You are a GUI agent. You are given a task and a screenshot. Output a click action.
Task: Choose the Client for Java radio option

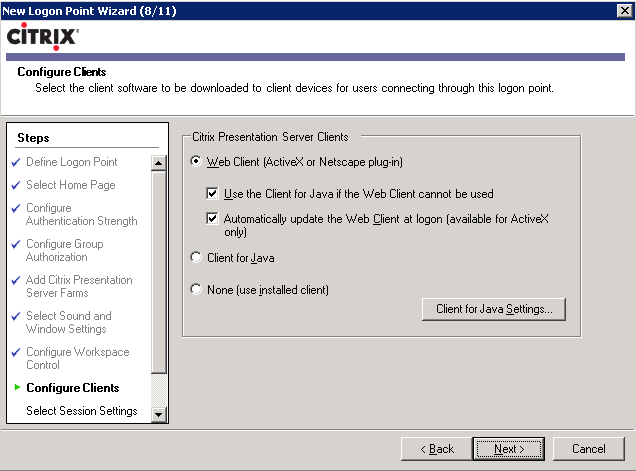point(196,257)
